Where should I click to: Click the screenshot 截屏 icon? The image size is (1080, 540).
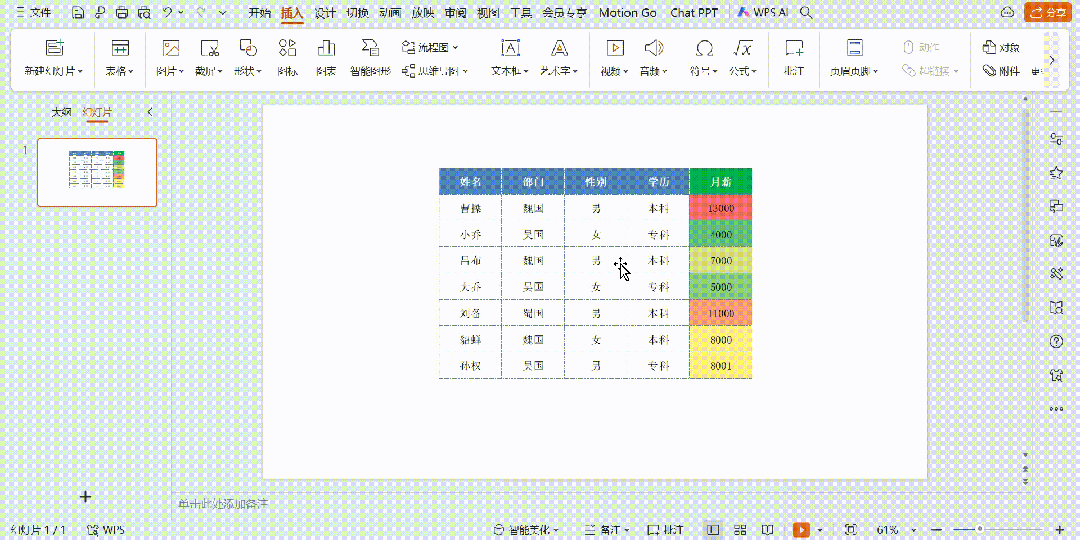tap(209, 48)
